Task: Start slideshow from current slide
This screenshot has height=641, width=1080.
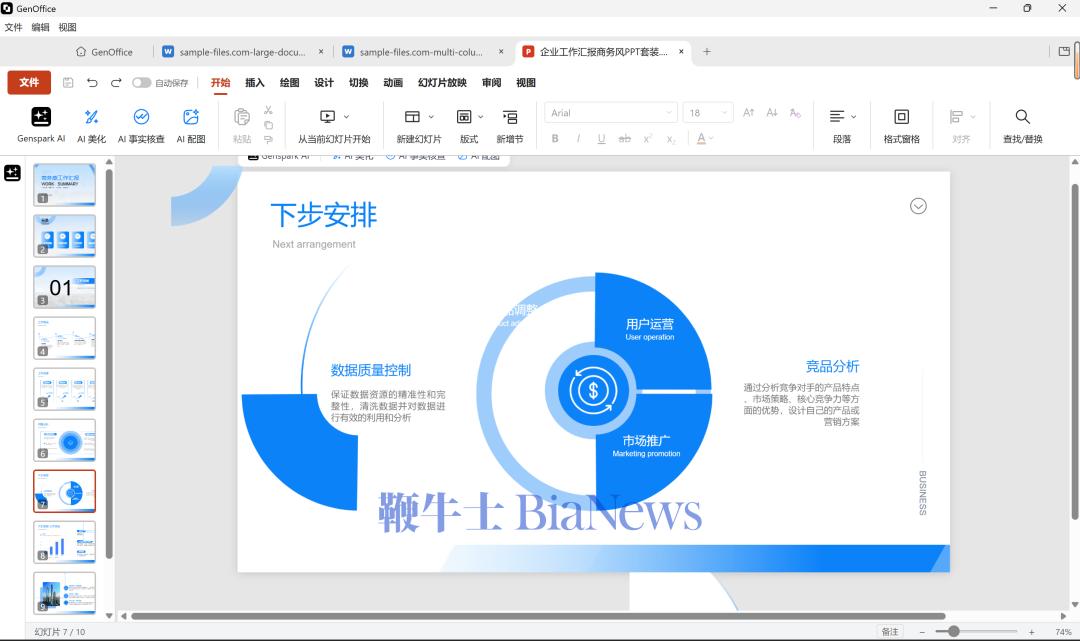Action: (334, 124)
